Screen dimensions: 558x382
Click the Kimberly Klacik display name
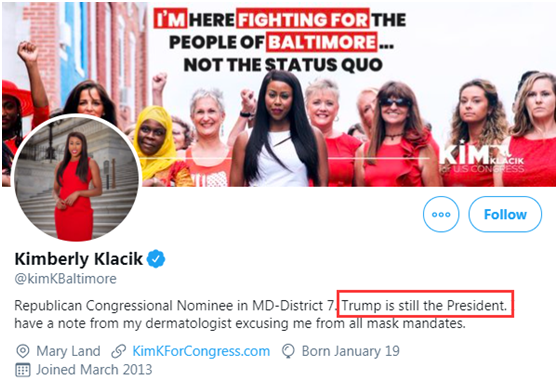point(79,259)
